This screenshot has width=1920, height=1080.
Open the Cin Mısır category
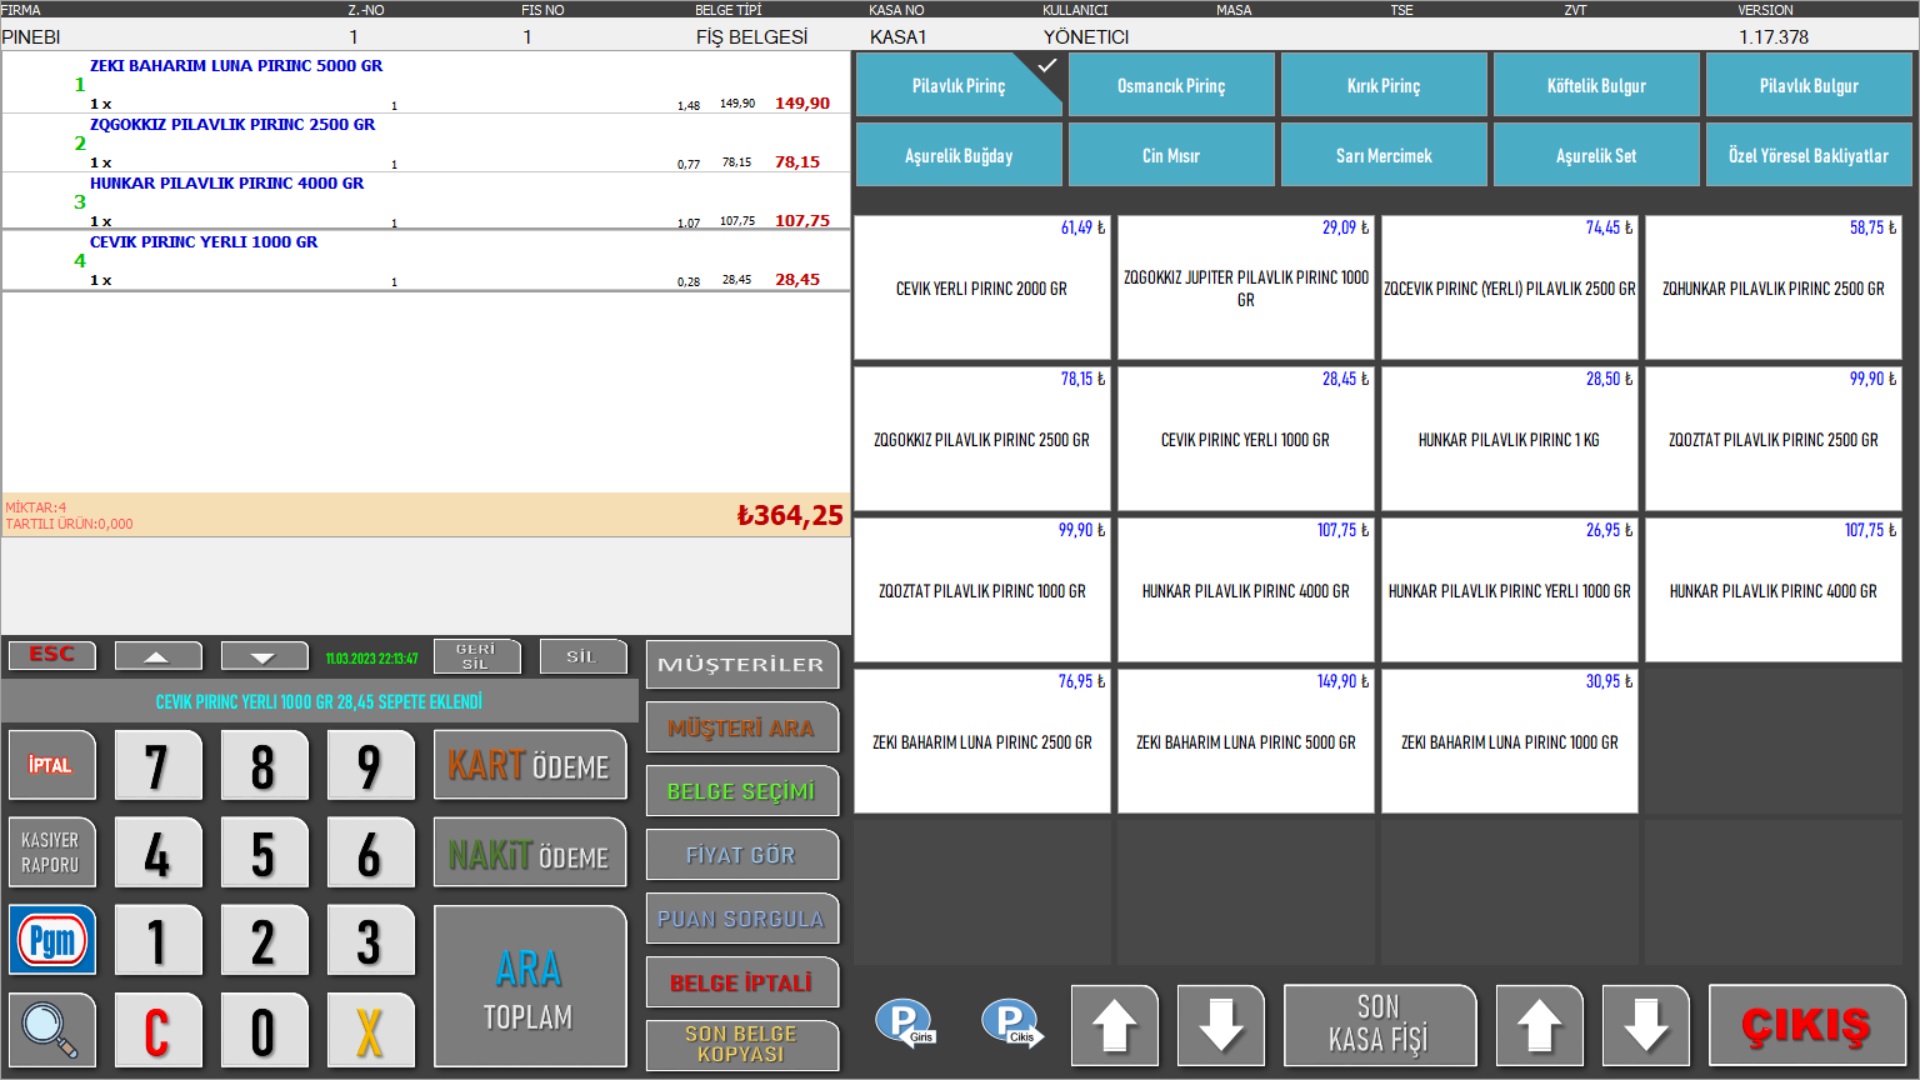point(1171,156)
